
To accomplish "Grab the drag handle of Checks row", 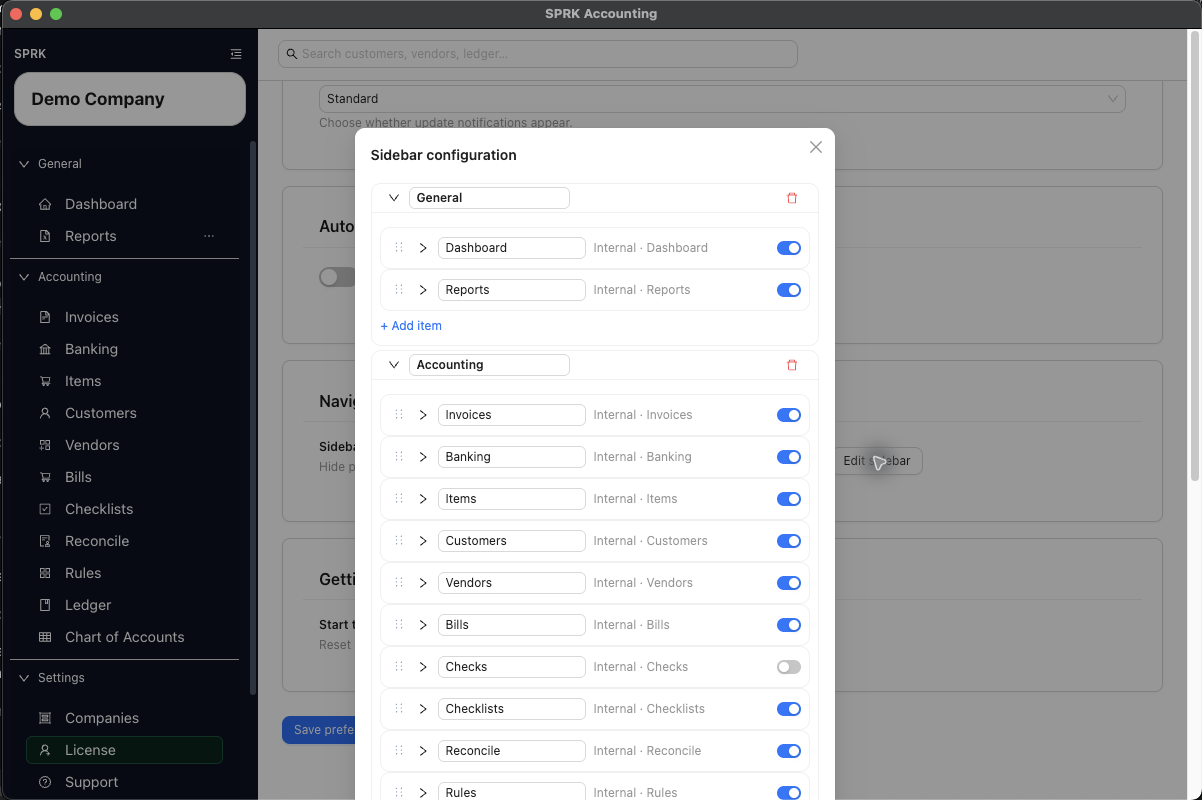I will [399, 666].
